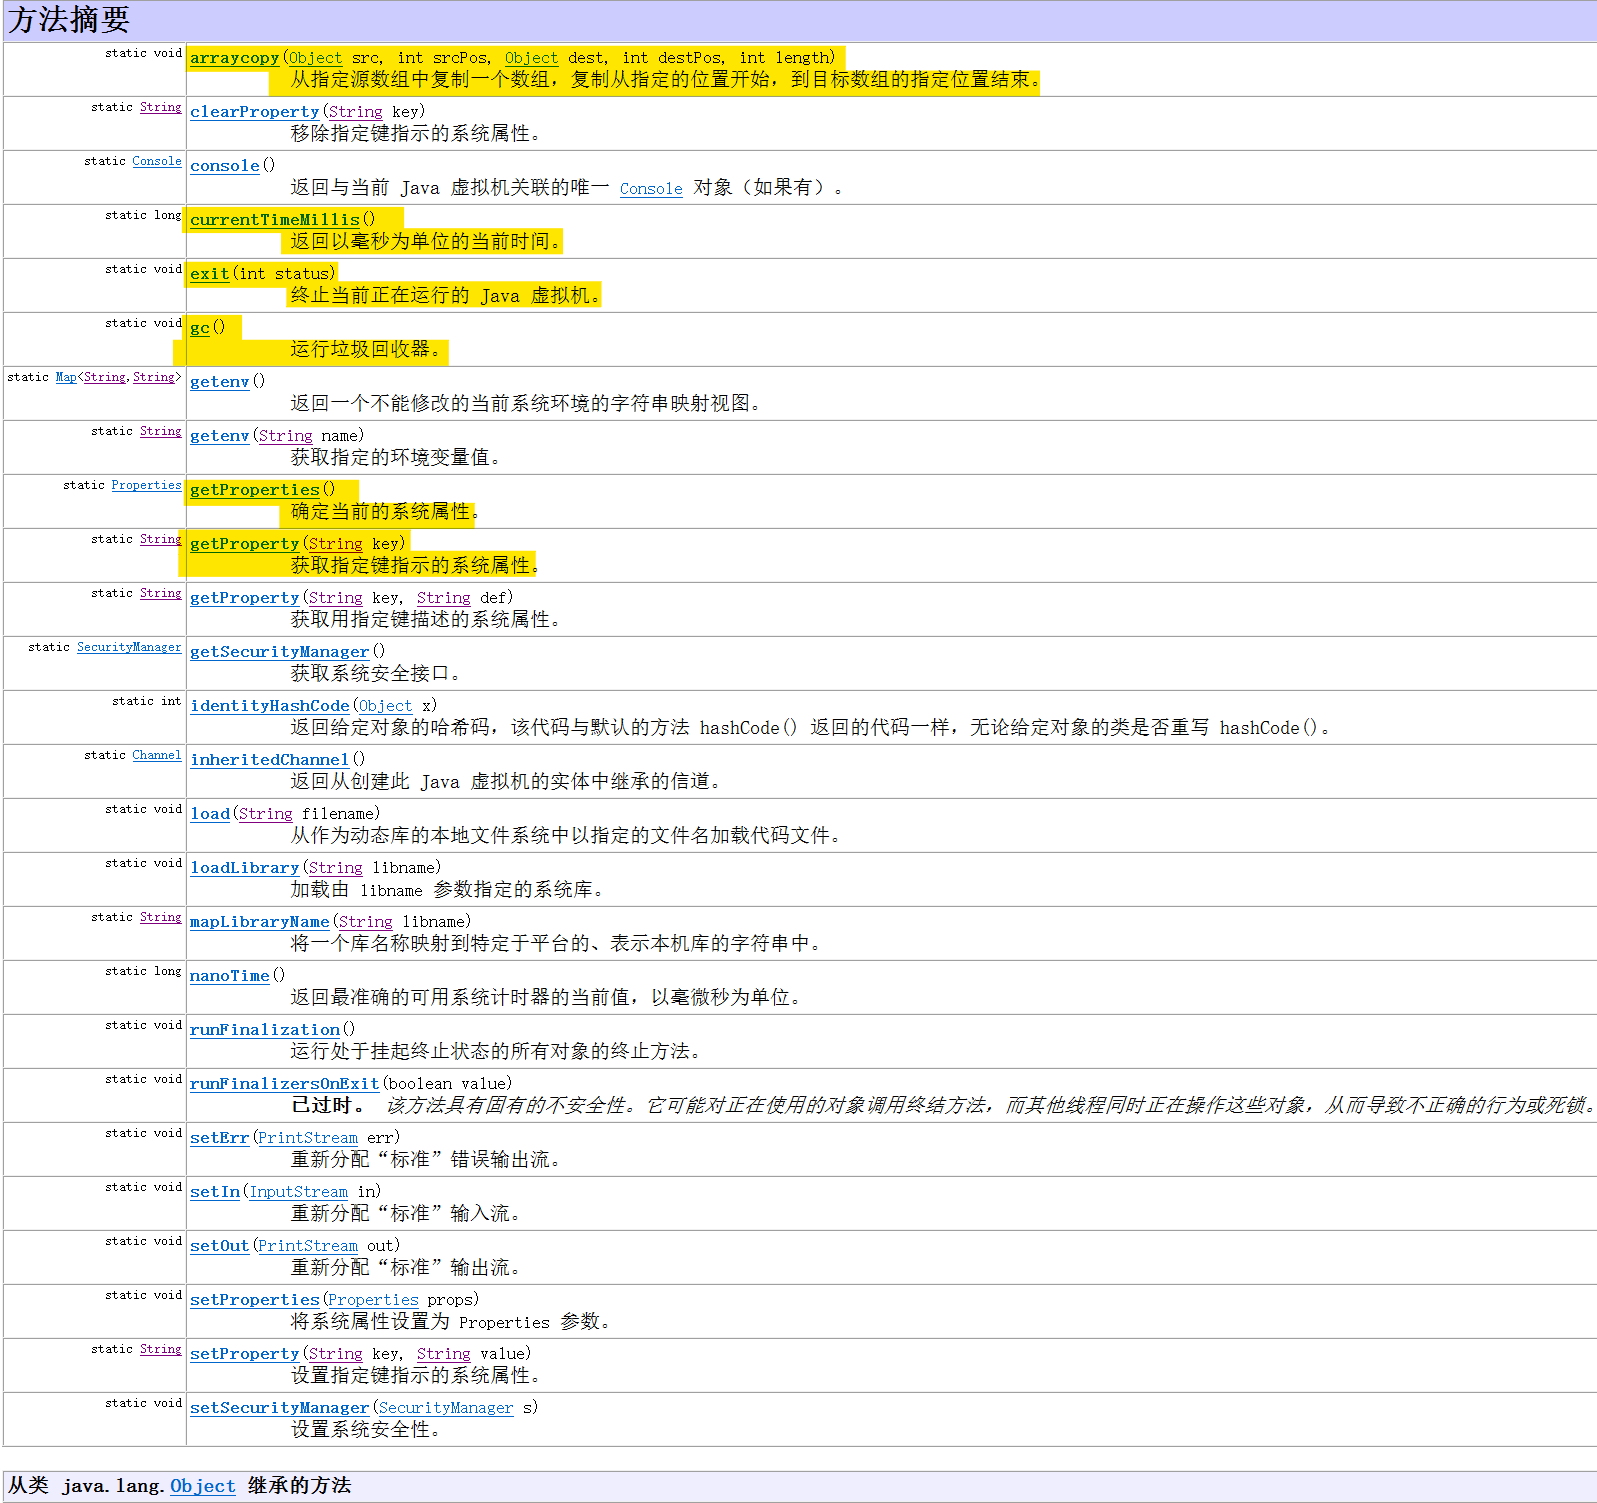
Task: Open the currentTimeMillis method link
Action: pyautogui.click(x=274, y=220)
